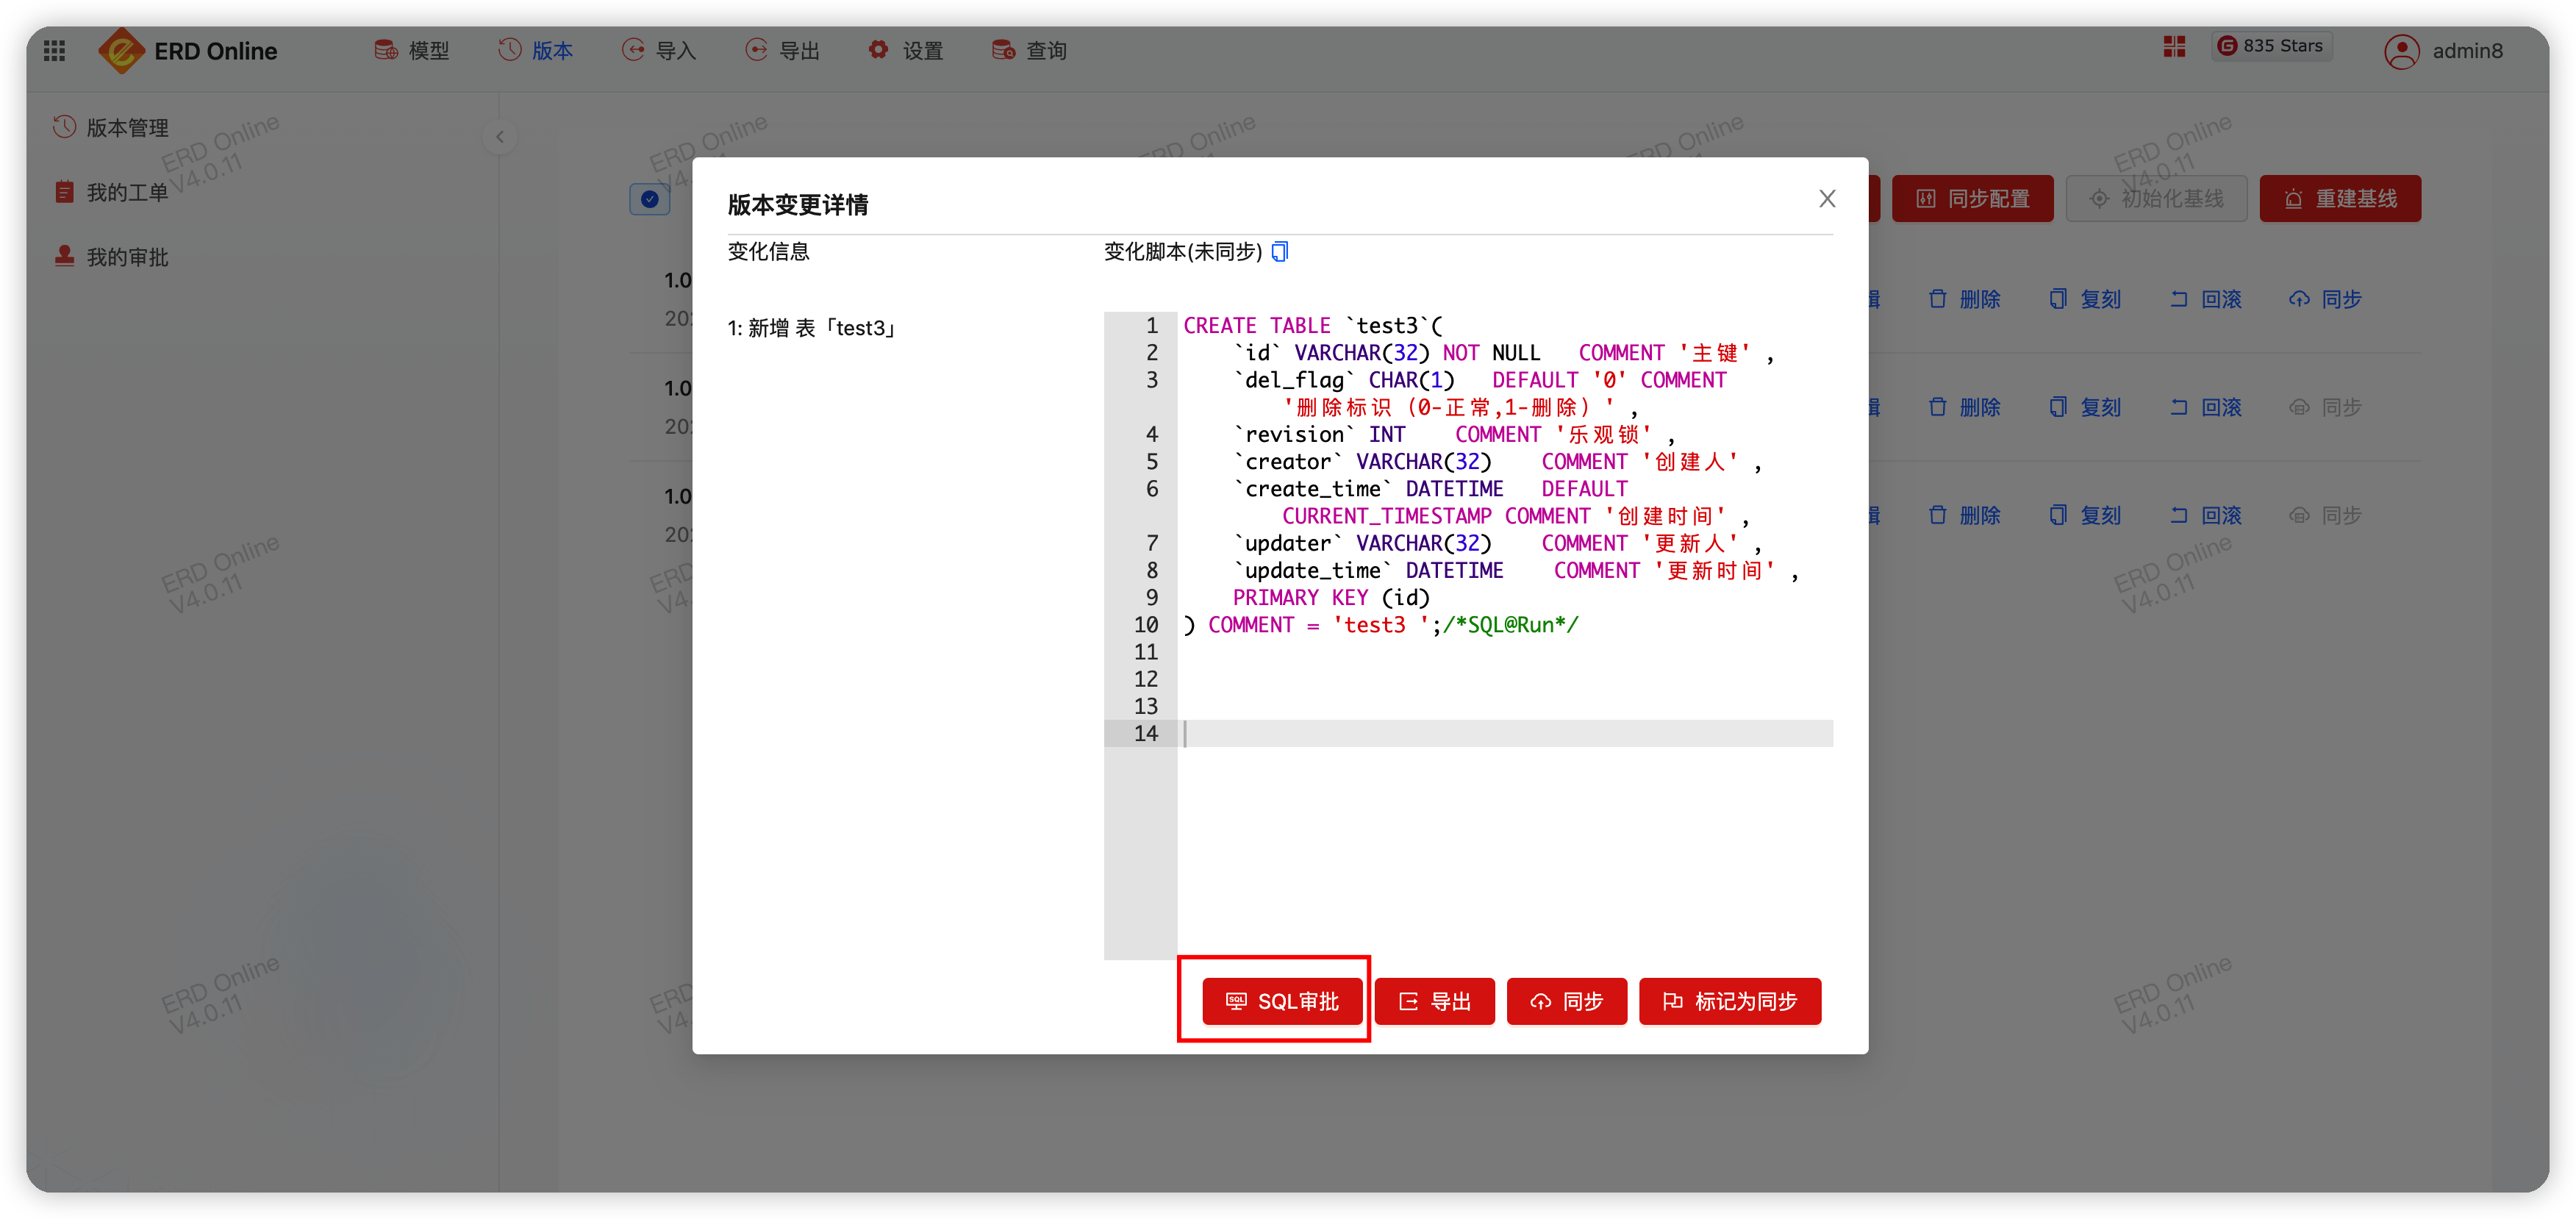Screen dimensions: 2576x1219
Task: Close the 版本变更详情 dialog
Action: click(1827, 199)
